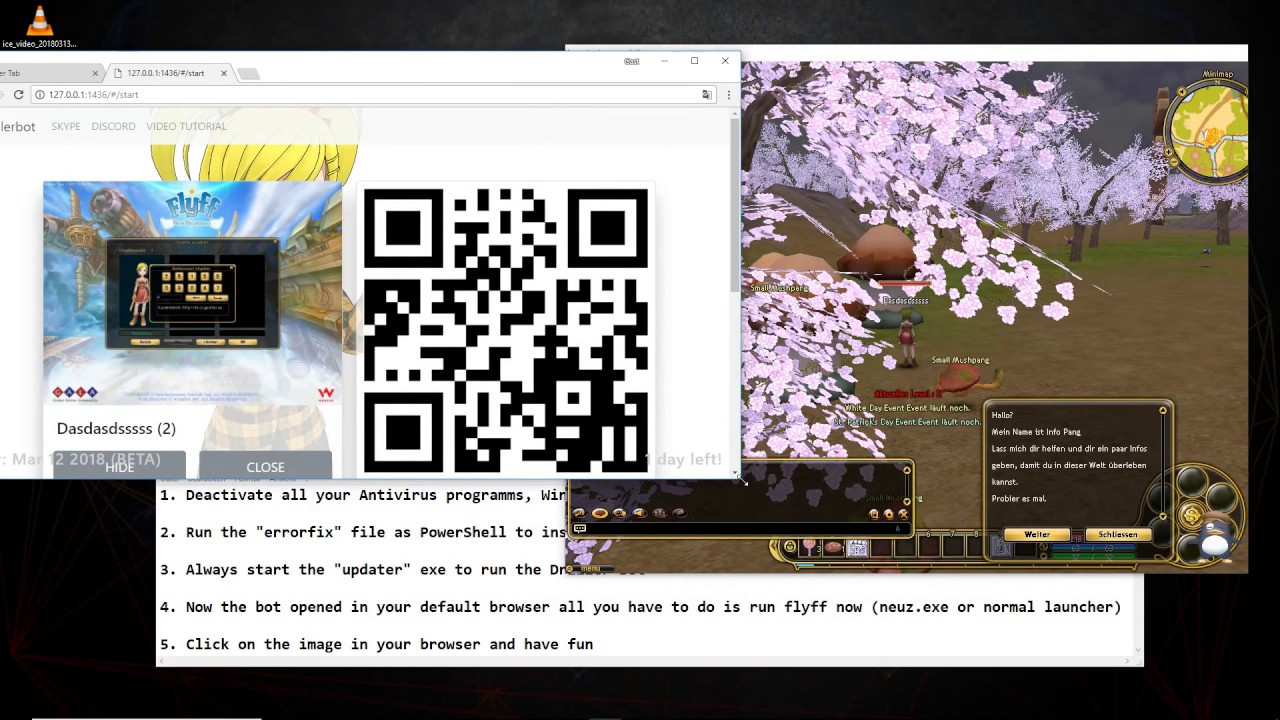Click the translate page icon in Chrome
Screen dimensions: 1280x720
click(x=707, y=94)
